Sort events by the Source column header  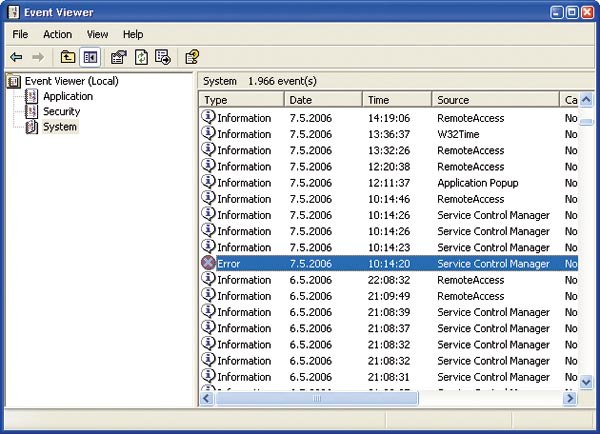coord(495,100)
